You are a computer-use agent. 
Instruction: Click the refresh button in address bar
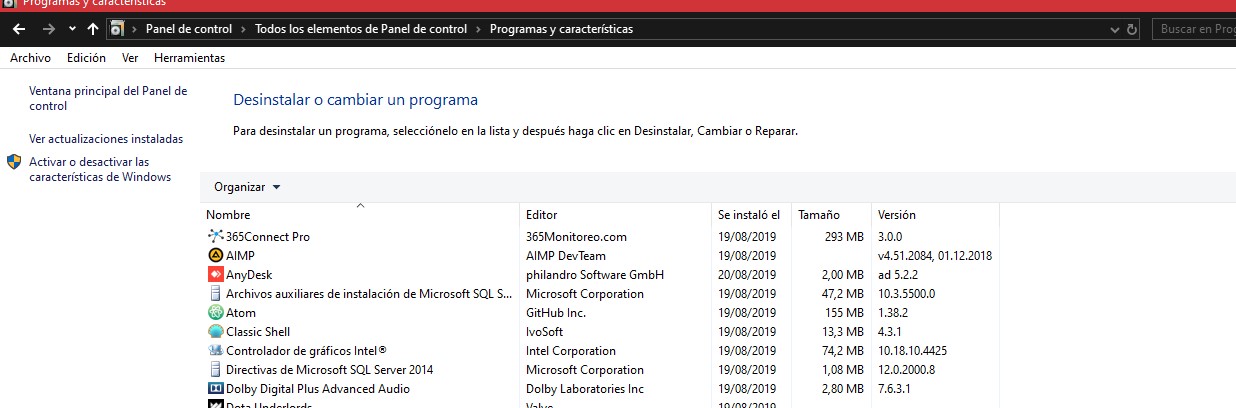tap(1131, 29)
